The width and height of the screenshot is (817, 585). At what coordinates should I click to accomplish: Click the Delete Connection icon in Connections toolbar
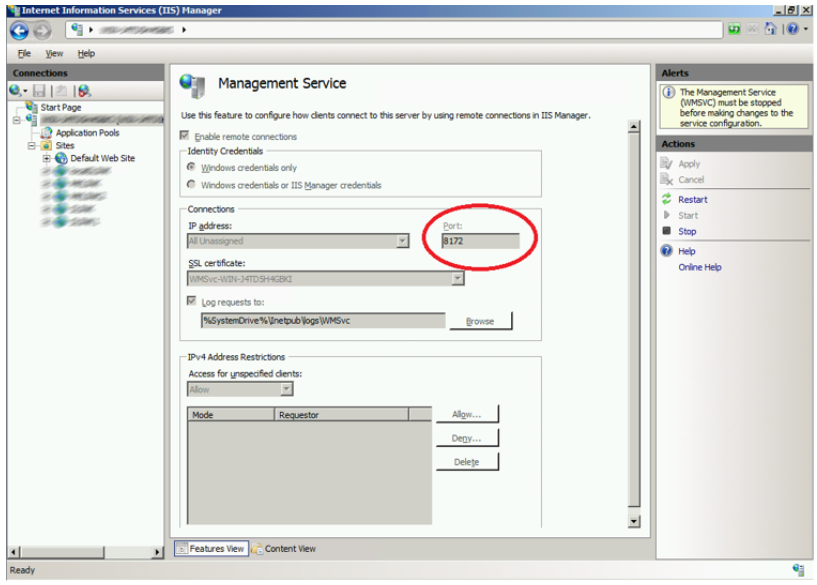pyautogui.click(x=84, y=91)
